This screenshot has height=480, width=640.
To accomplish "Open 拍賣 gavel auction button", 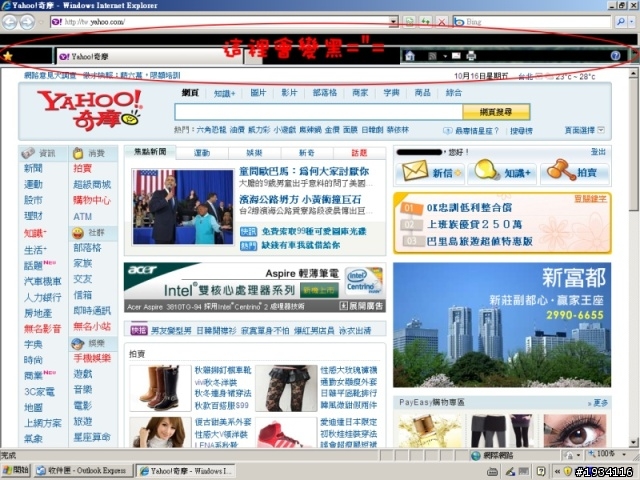I will tap(575, 173).
